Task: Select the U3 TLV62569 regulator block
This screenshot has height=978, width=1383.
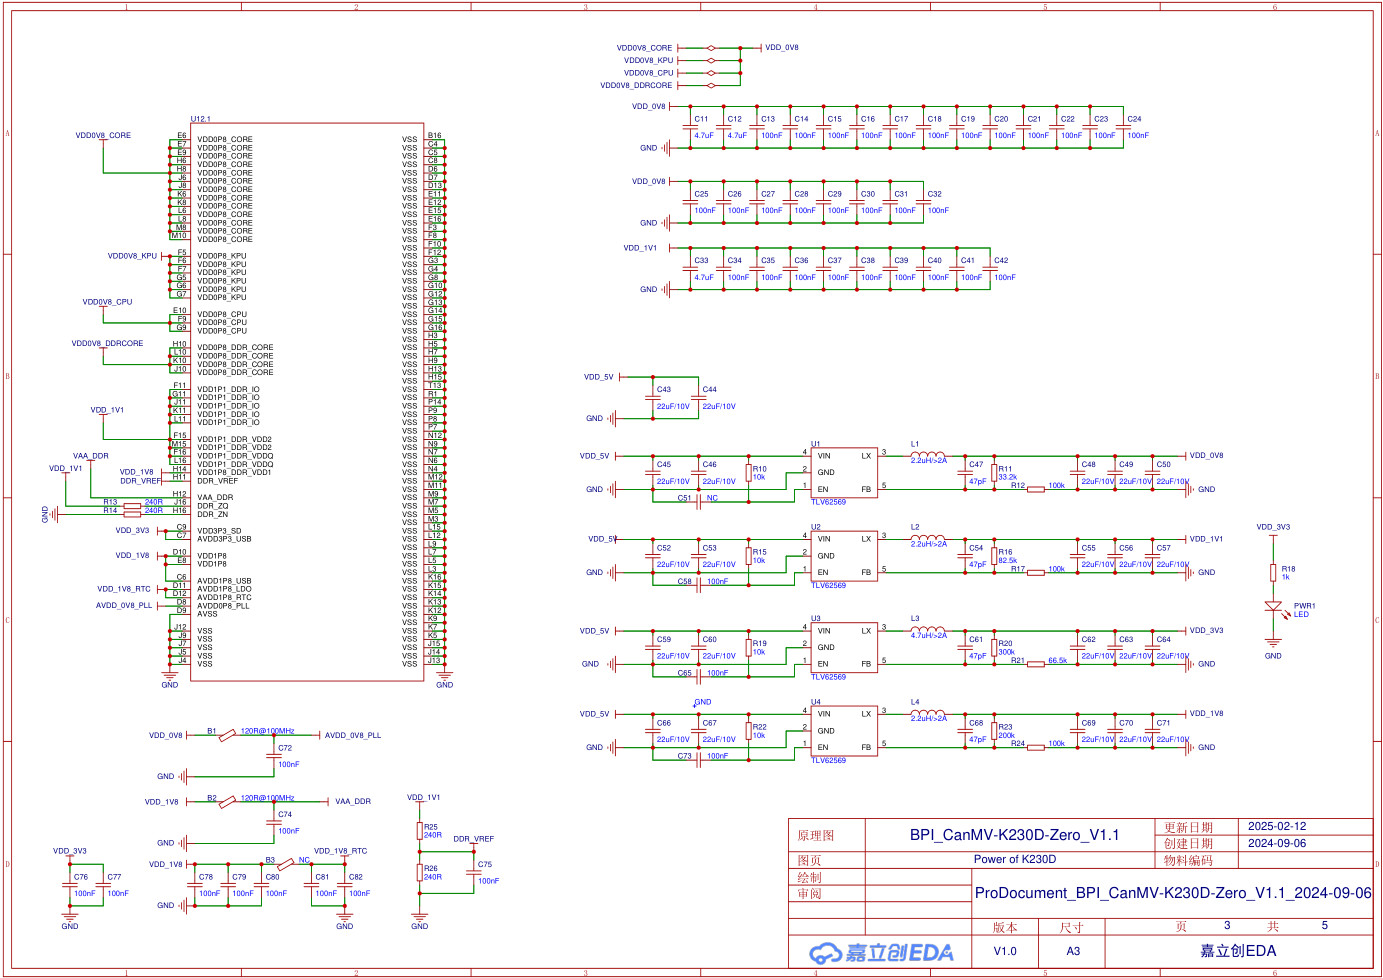Action: click(x=844, y=647)
